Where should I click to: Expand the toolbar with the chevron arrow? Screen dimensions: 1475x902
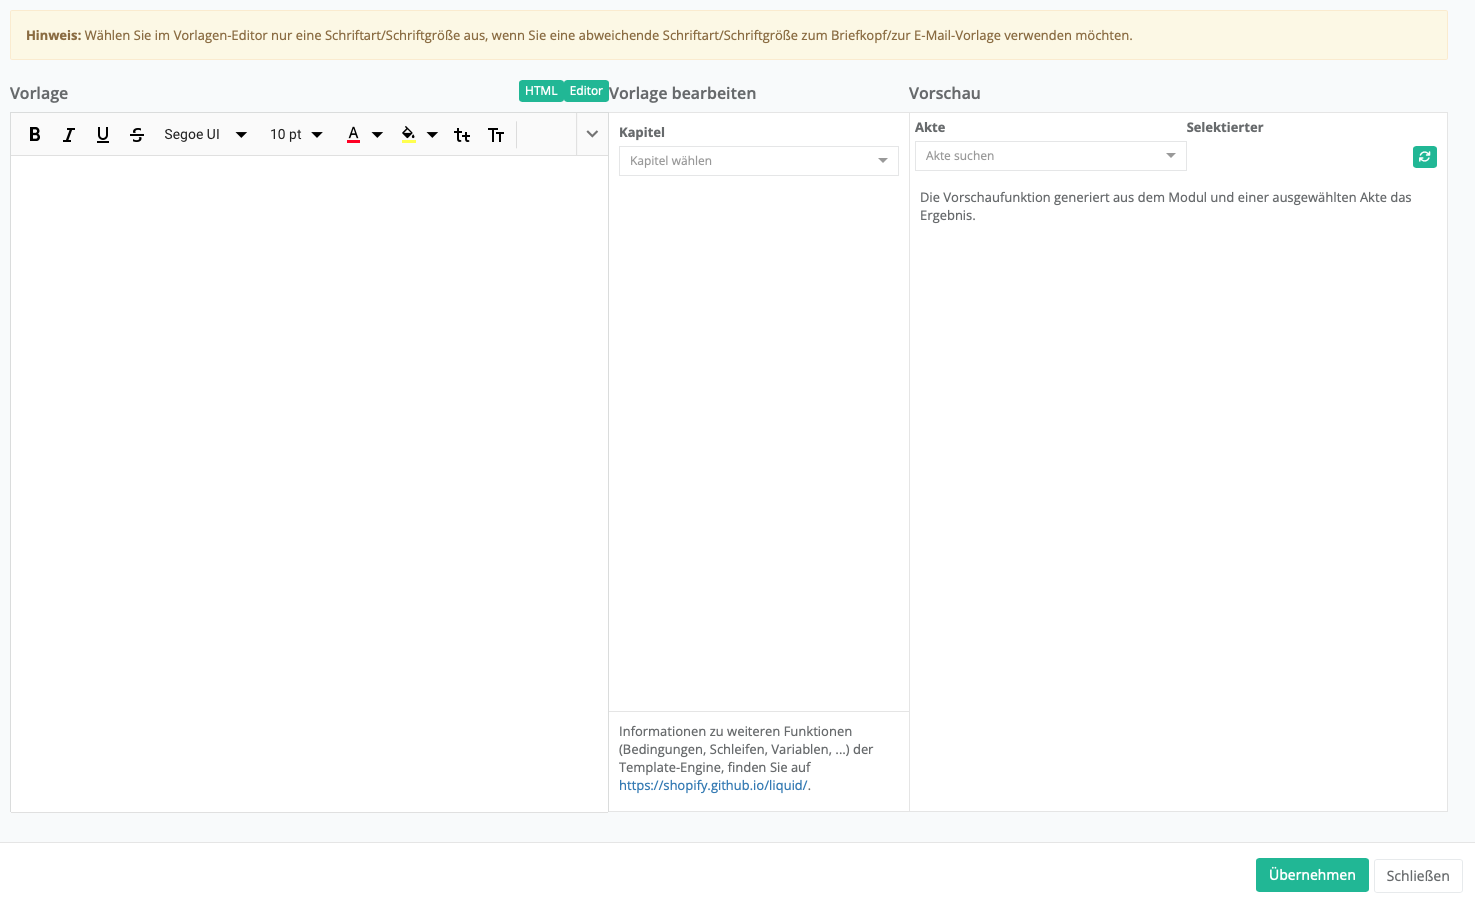click(592, 134)
